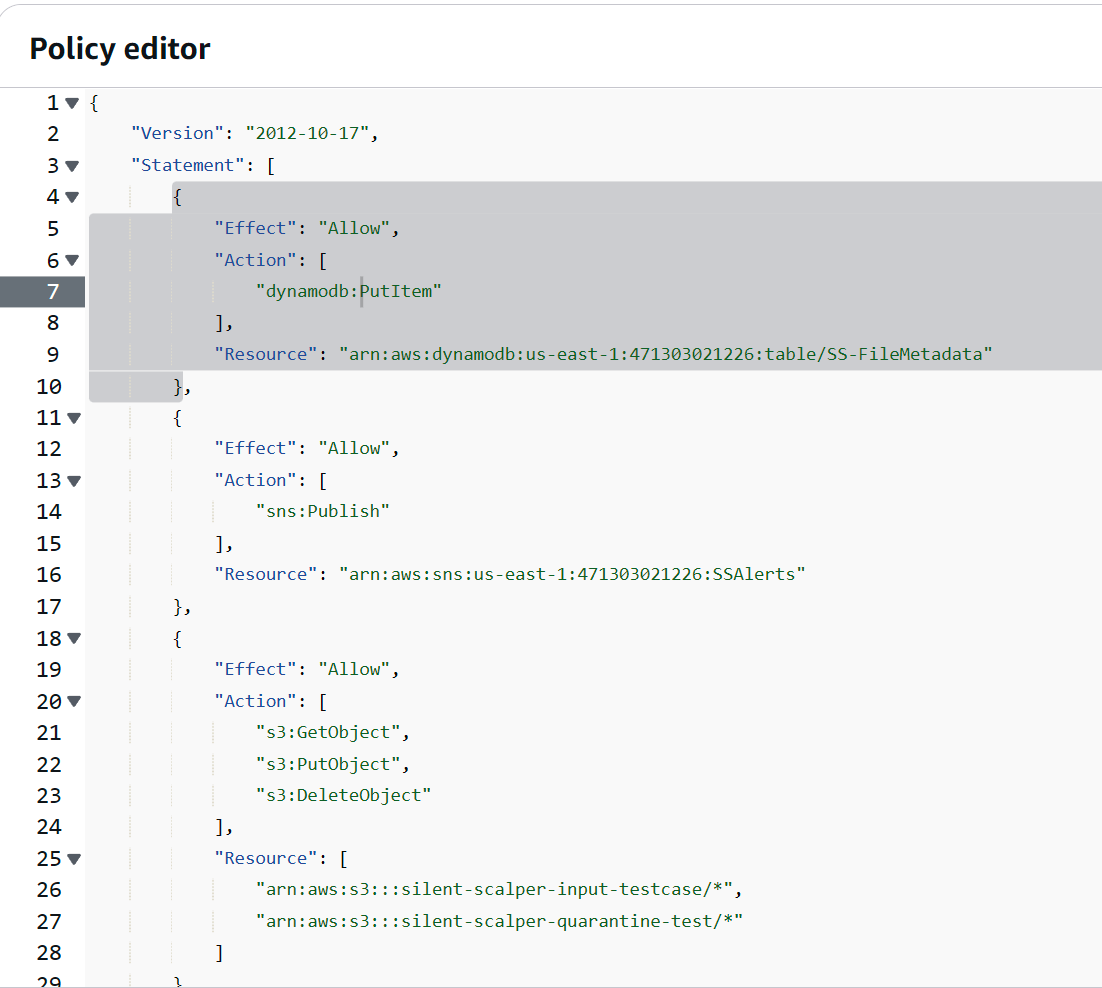The image size is (1102, 988).
Task: Collapse the Action fold arrow on line 13
Action: click(x=74, y=481)
